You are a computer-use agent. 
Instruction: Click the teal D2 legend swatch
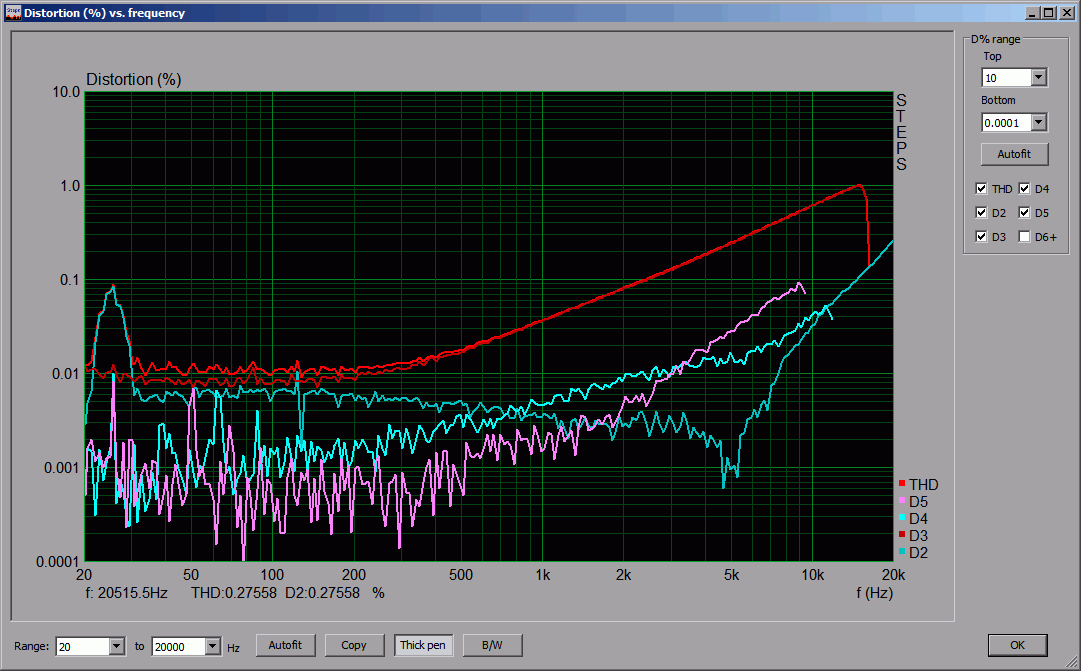[902, 551]
